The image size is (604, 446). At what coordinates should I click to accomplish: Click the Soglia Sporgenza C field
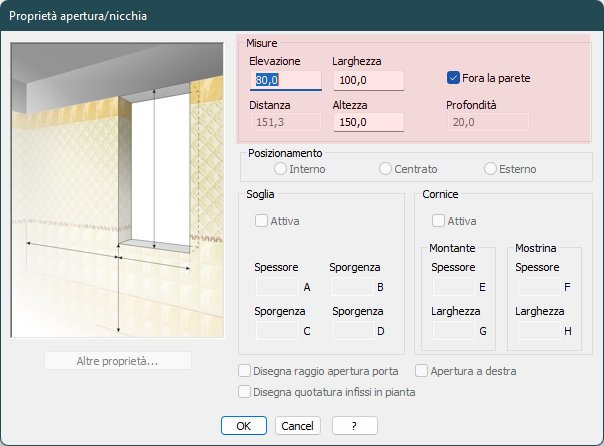point(277,330)
